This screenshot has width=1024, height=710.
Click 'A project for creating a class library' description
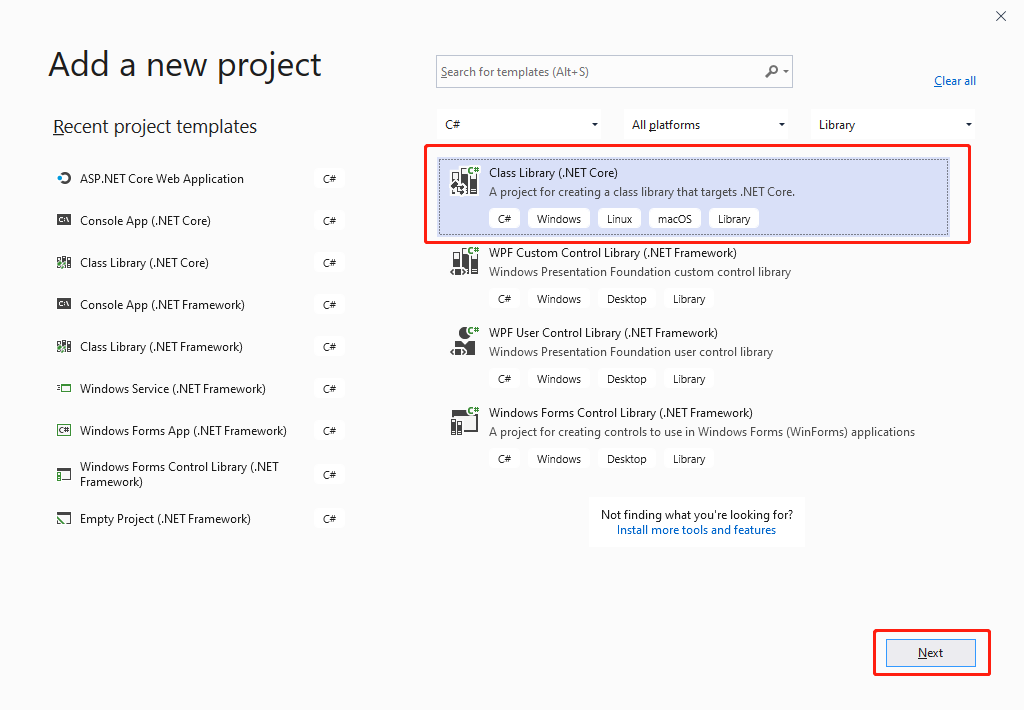pos(642,192)
